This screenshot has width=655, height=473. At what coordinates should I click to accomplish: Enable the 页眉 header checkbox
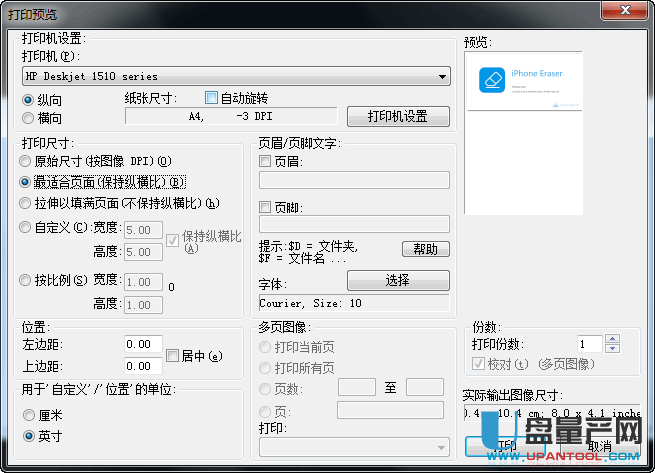265,161
